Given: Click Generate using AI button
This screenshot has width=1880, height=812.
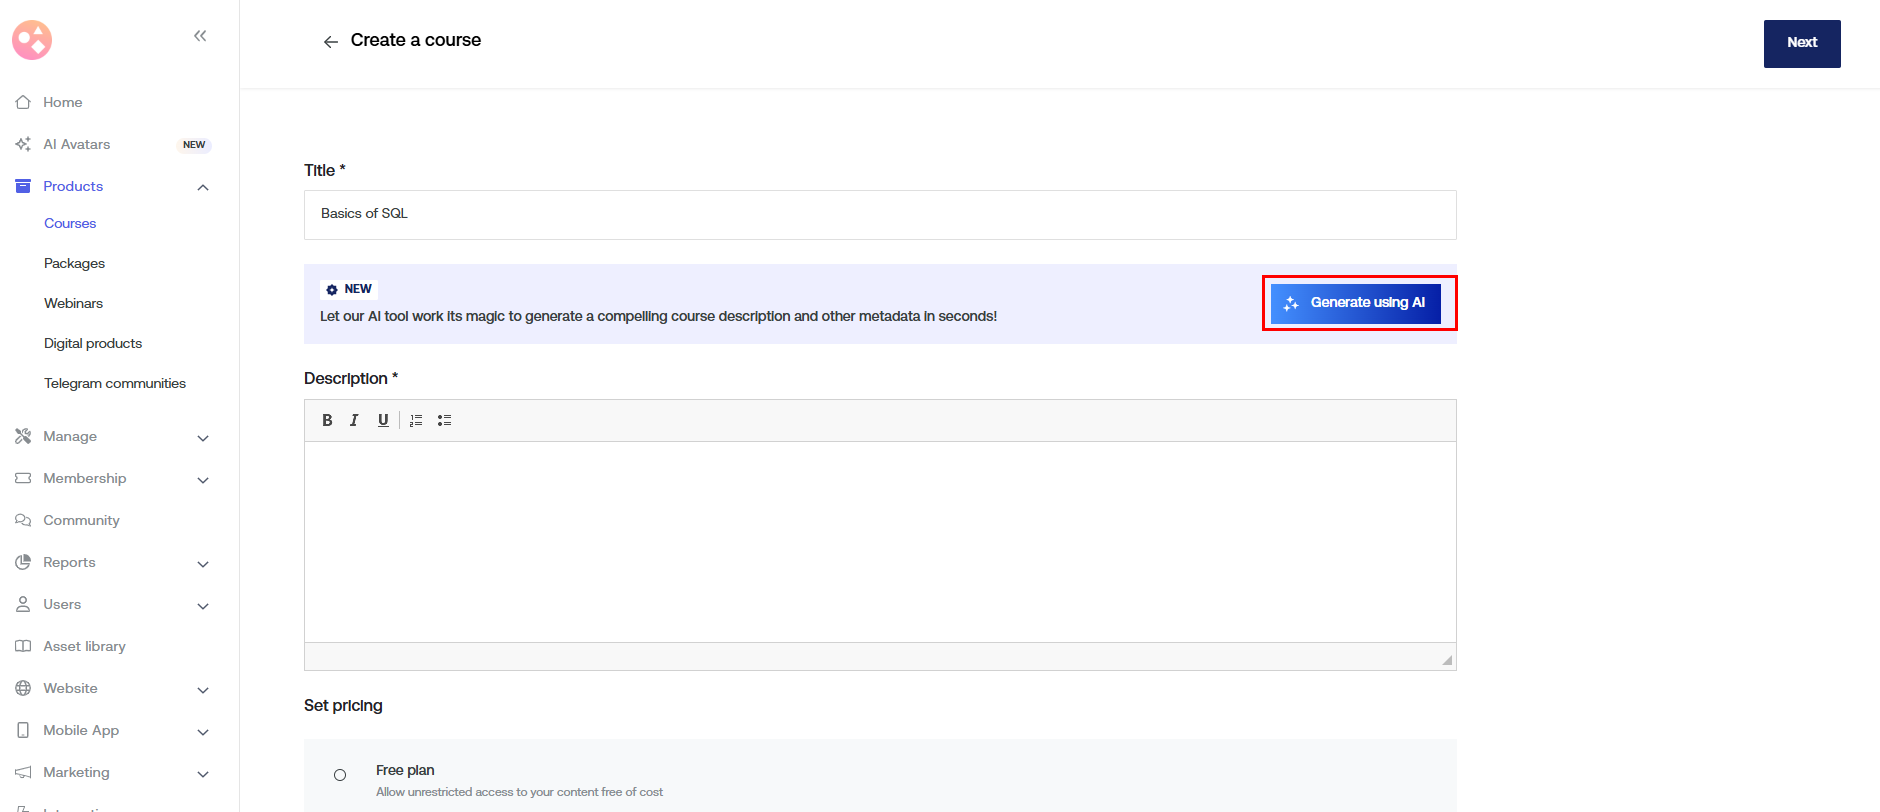Looking at the screenshot, I should tap(1355, 303).
